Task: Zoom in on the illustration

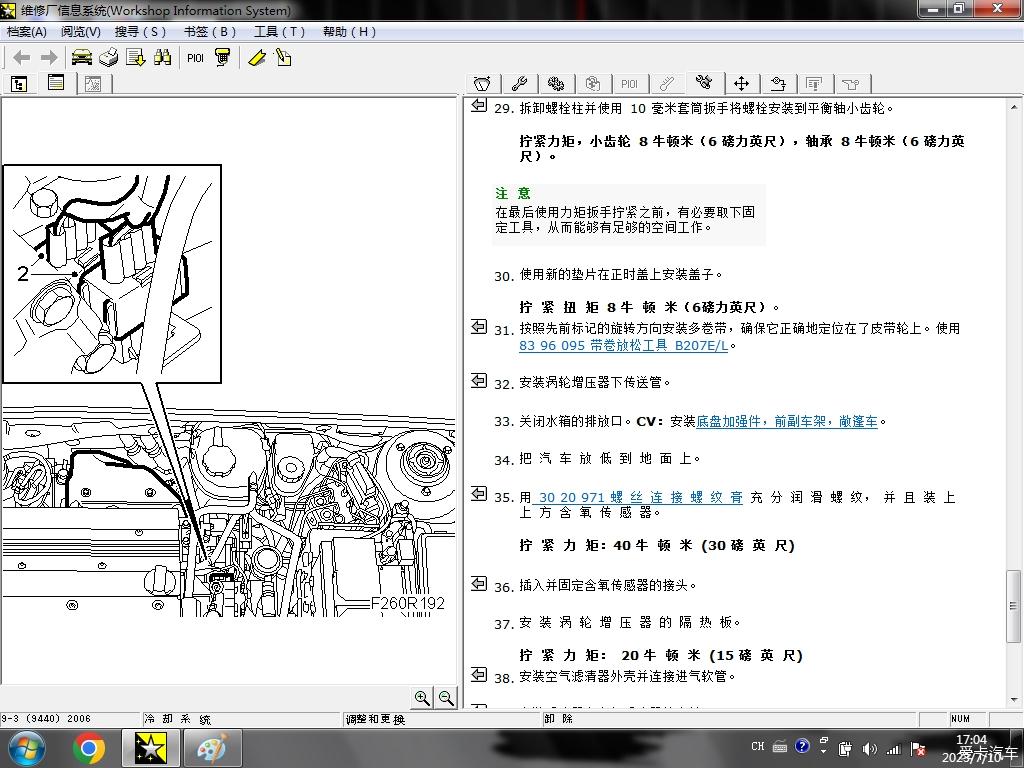Action: (423, 697)
